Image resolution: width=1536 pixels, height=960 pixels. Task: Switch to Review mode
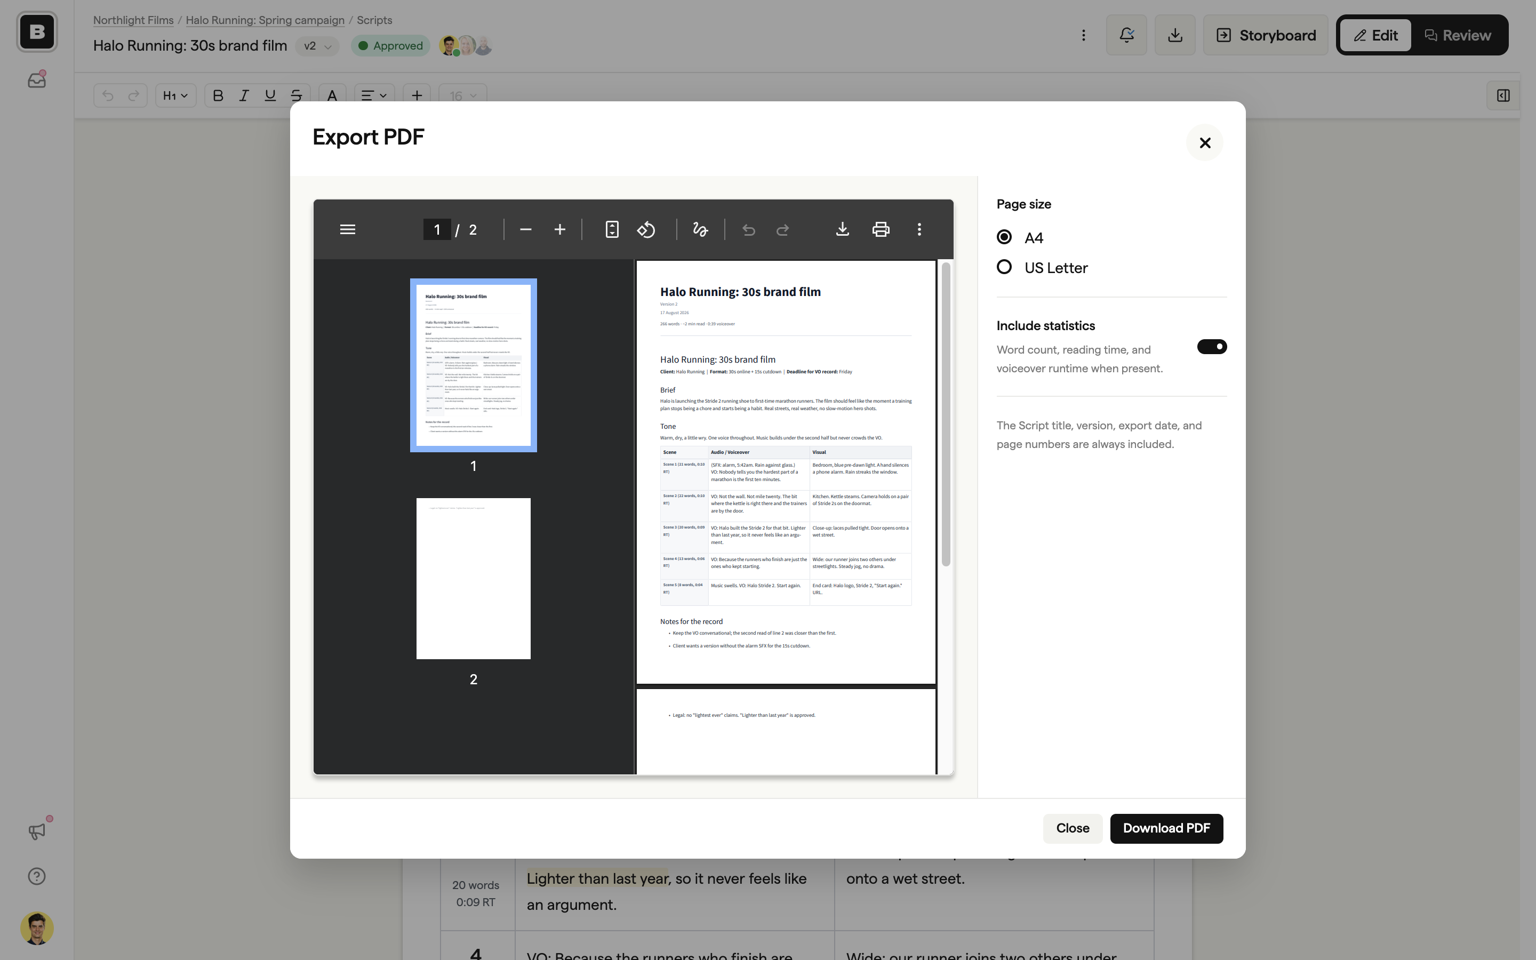click(1458, 35)
